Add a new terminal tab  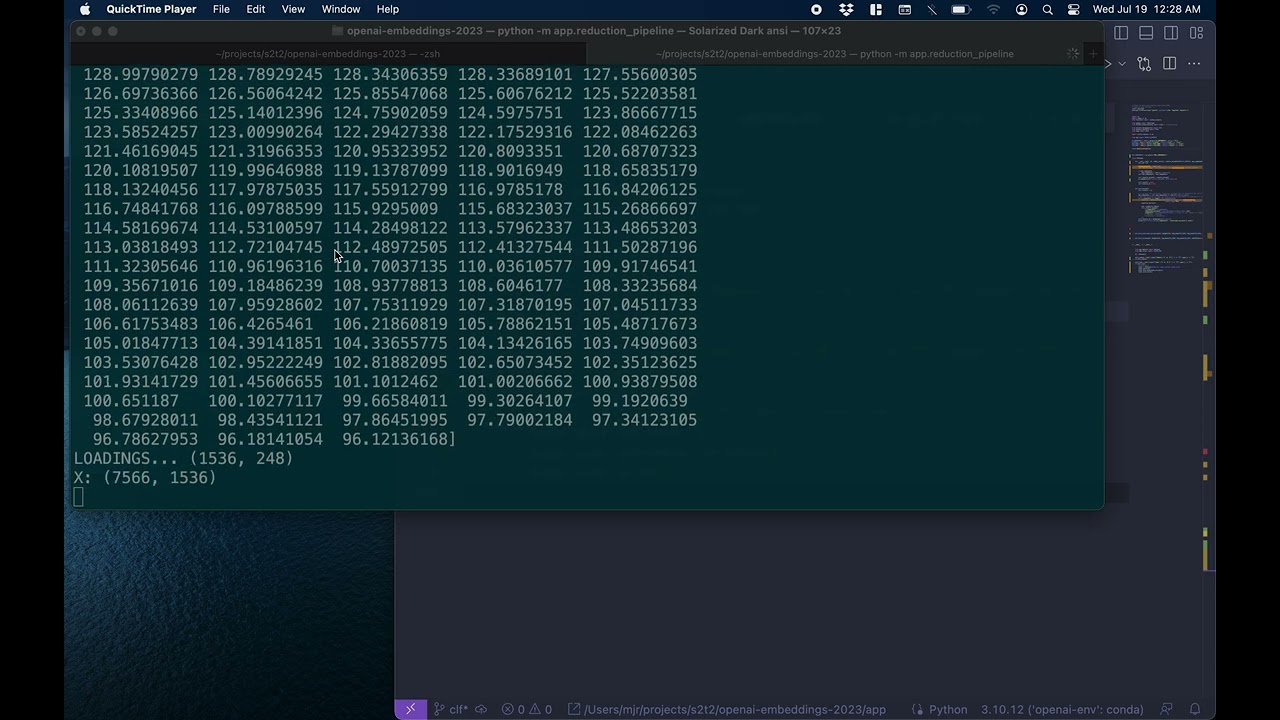(1093, 54)
